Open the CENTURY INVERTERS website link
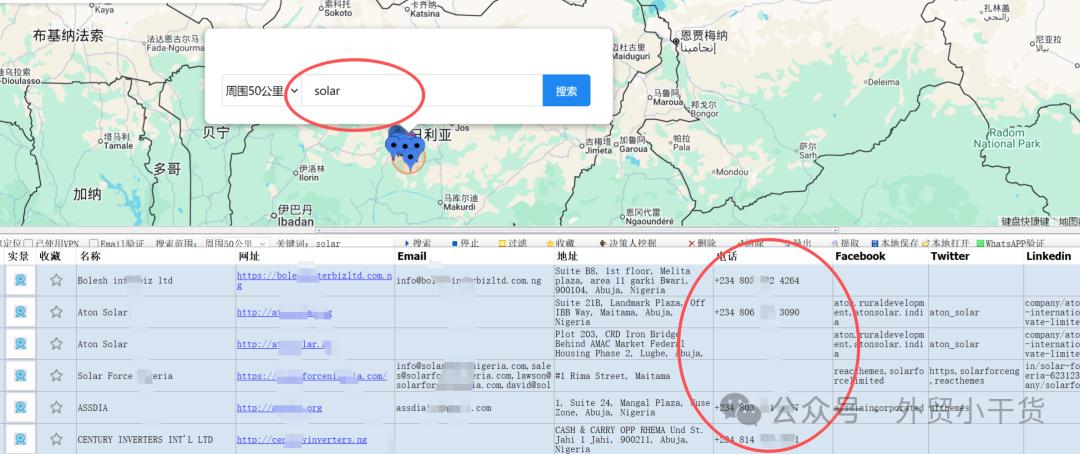The width and height of the screenshot is (1080, 454). [301, 439]
